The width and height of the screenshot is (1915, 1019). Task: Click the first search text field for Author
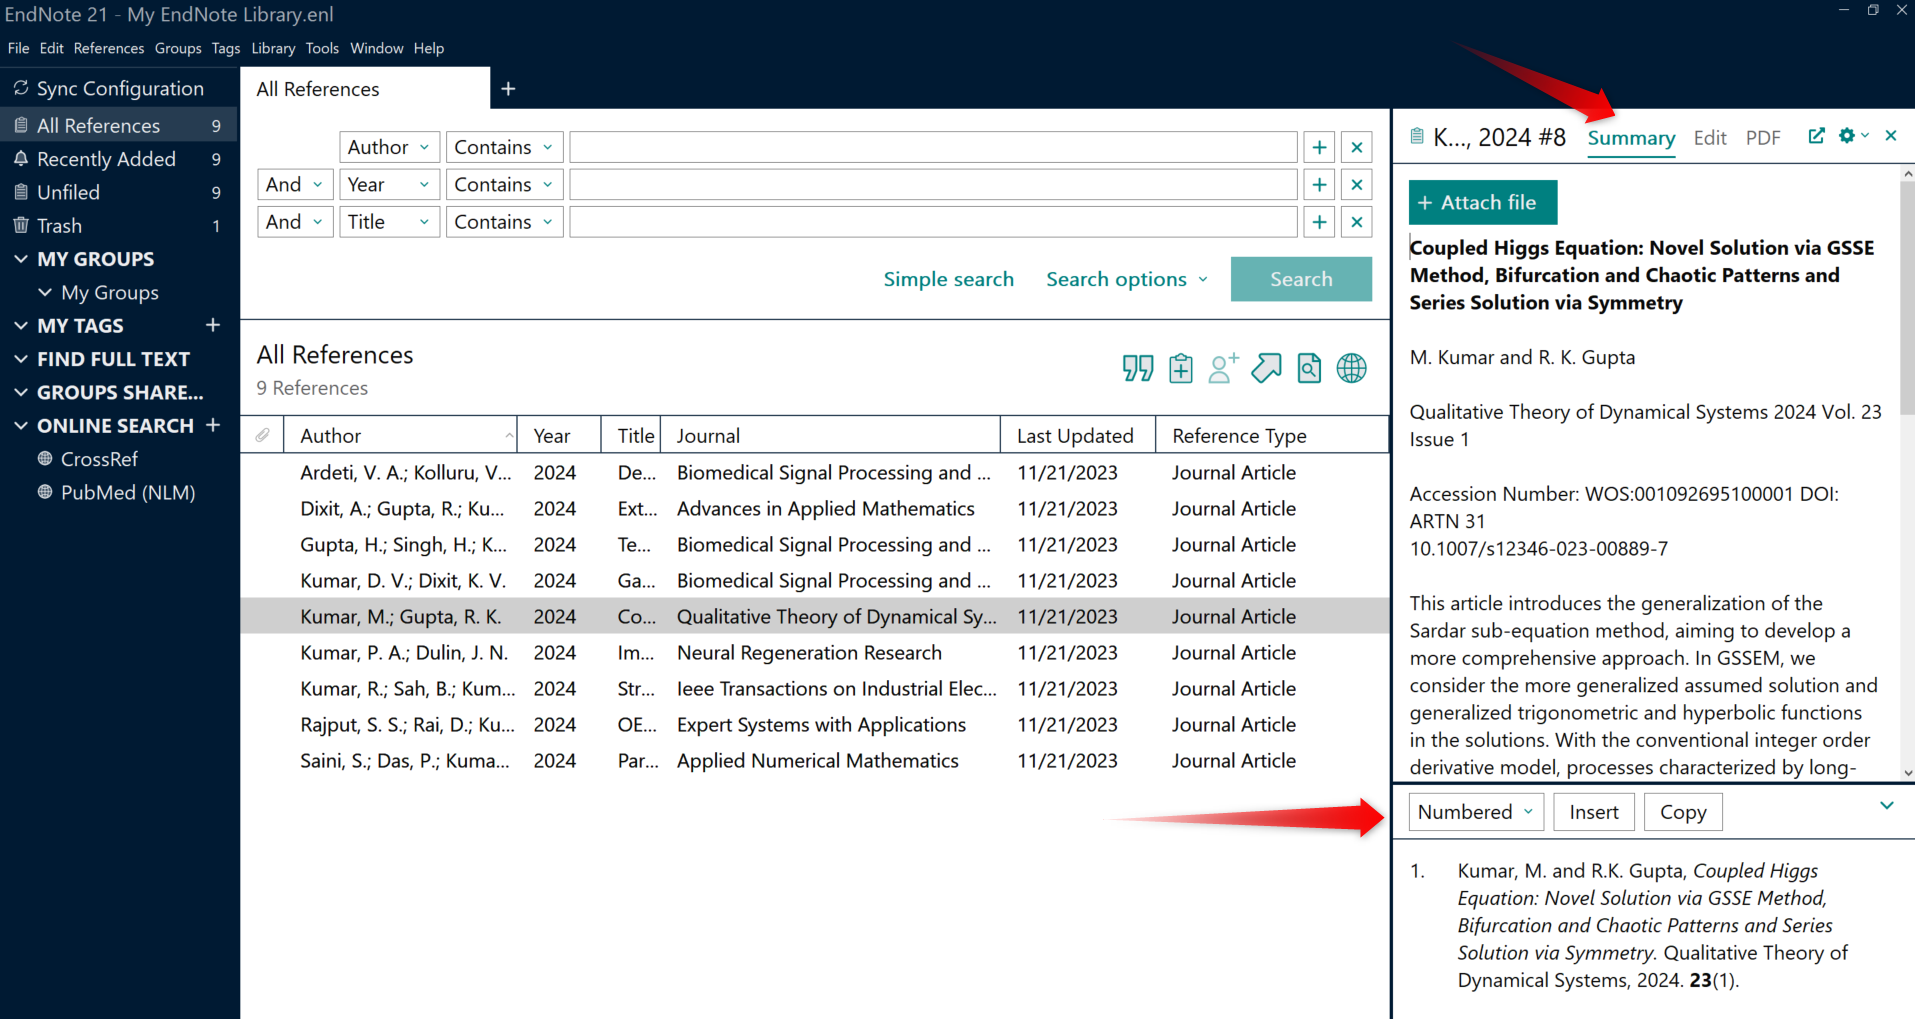pyautogui.click(x=933, y=147)
